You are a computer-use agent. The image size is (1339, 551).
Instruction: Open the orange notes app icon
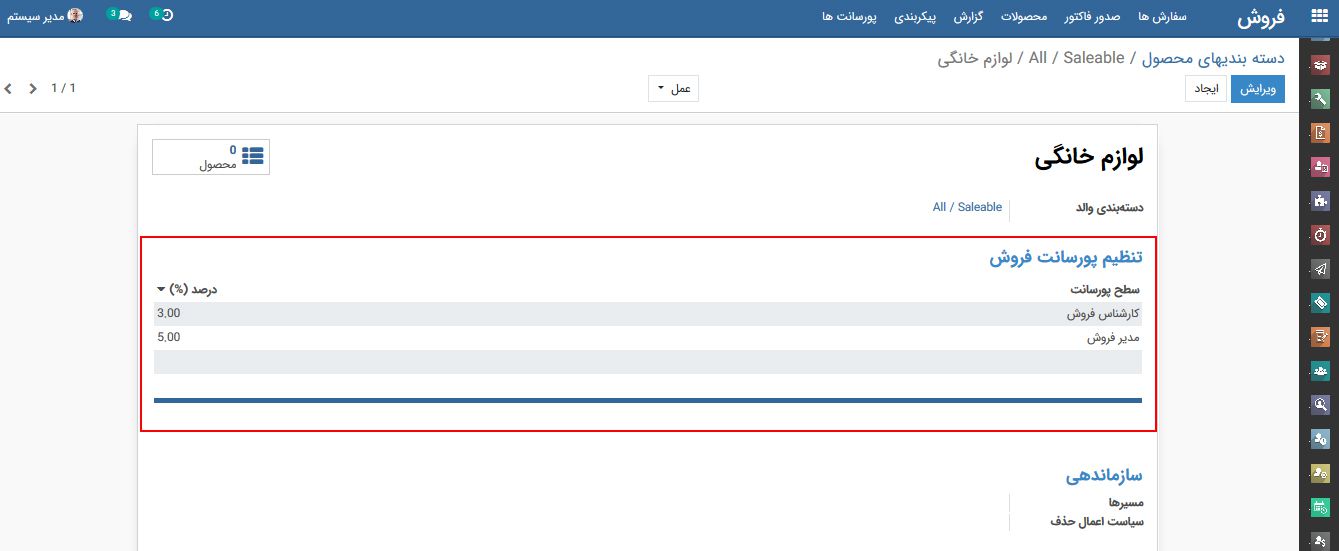coord(1320,337)
